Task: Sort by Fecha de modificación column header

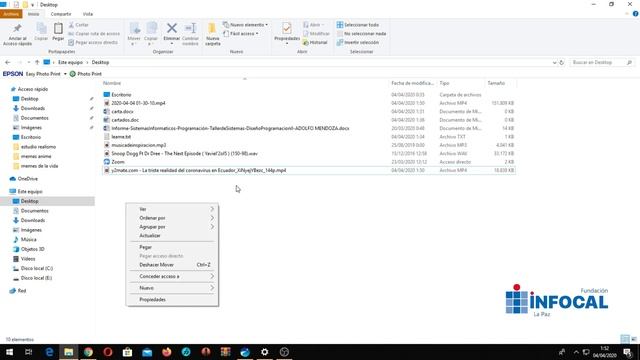Action: 413,83
